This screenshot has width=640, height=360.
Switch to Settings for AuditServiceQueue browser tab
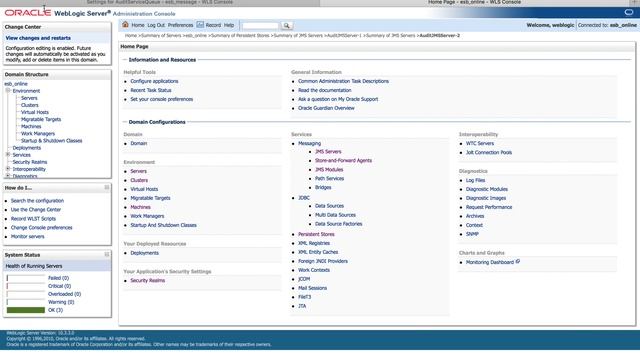coord(160,2)
